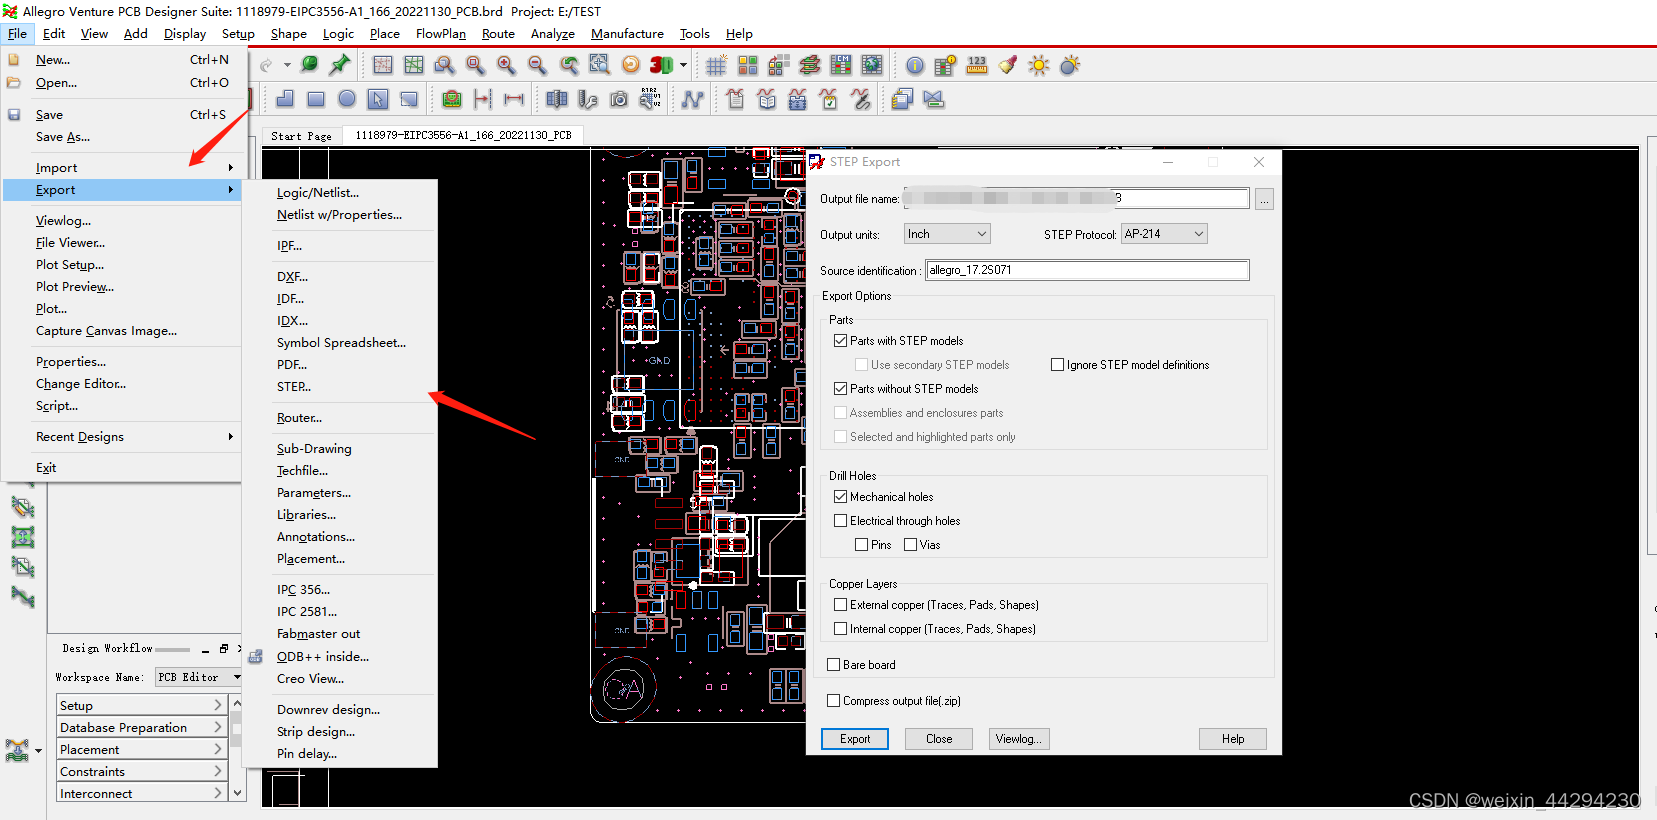1657x820 pixels.
Task: Click the orange Refresh icon
Action: click(x=631, y=65)
